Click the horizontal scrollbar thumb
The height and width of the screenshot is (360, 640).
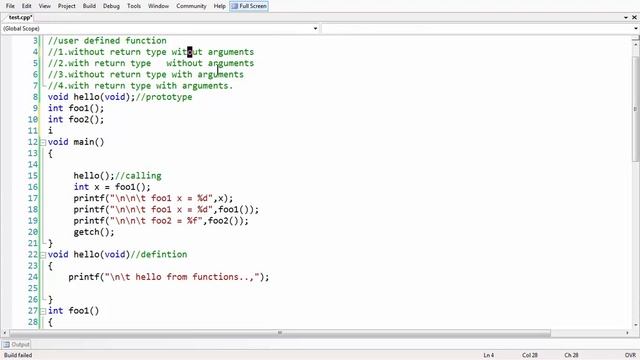click(280, 333)
